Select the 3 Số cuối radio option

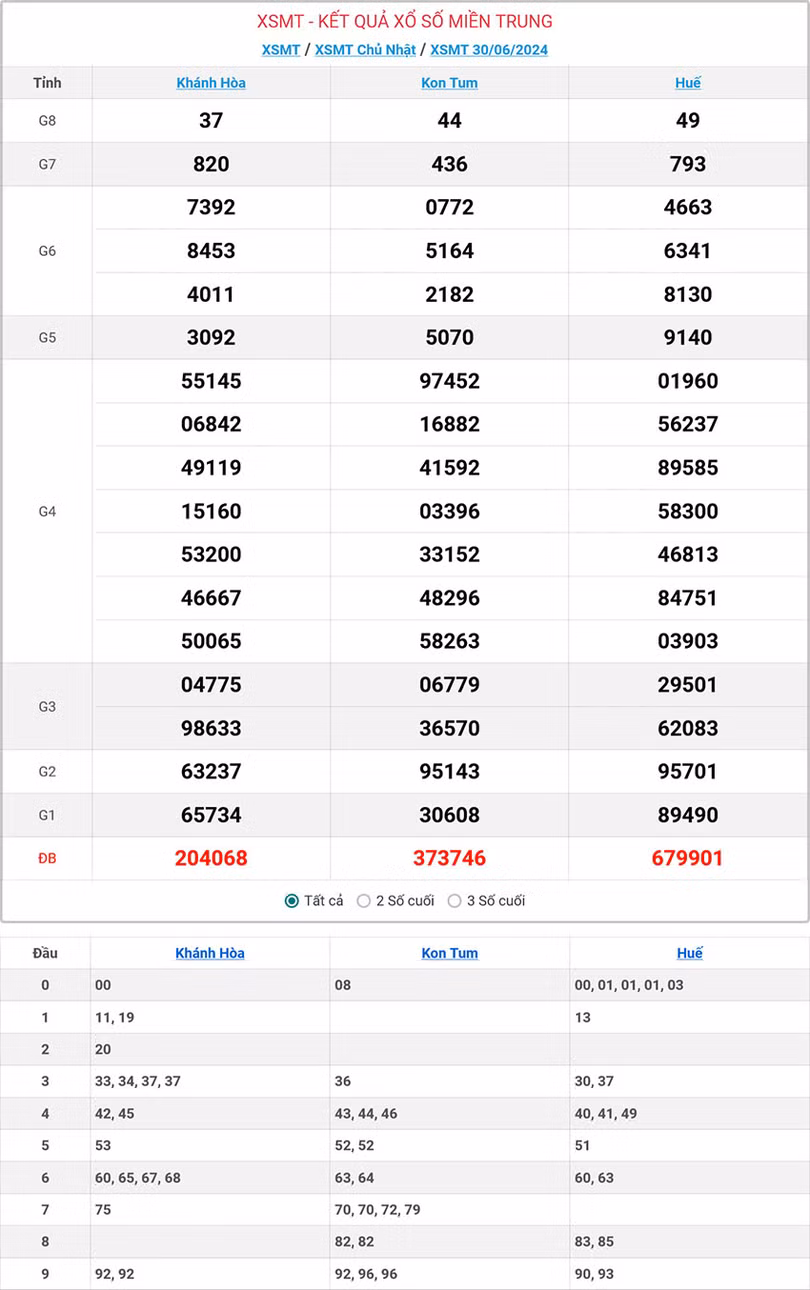tap(455, 901)
